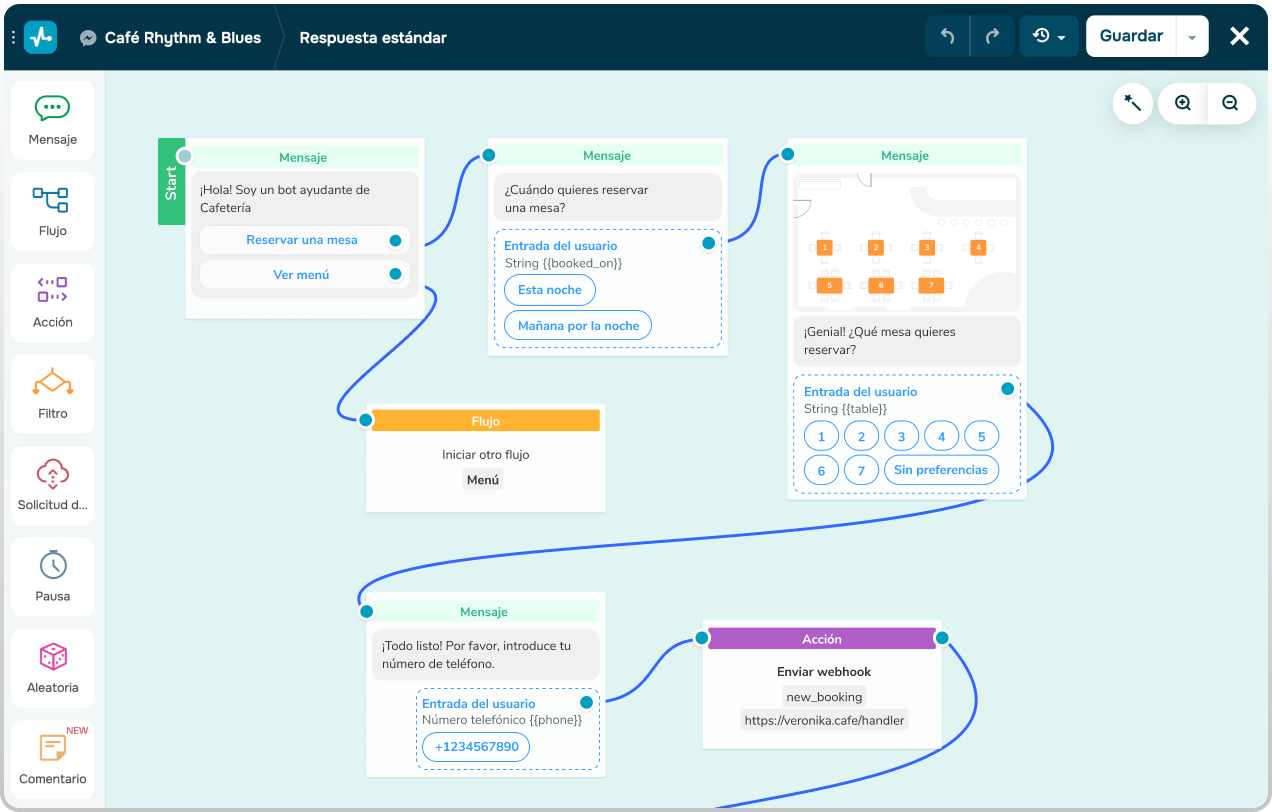Select the purple Acción block header
The image size is (1272, 812).
(x=822, y=639)
